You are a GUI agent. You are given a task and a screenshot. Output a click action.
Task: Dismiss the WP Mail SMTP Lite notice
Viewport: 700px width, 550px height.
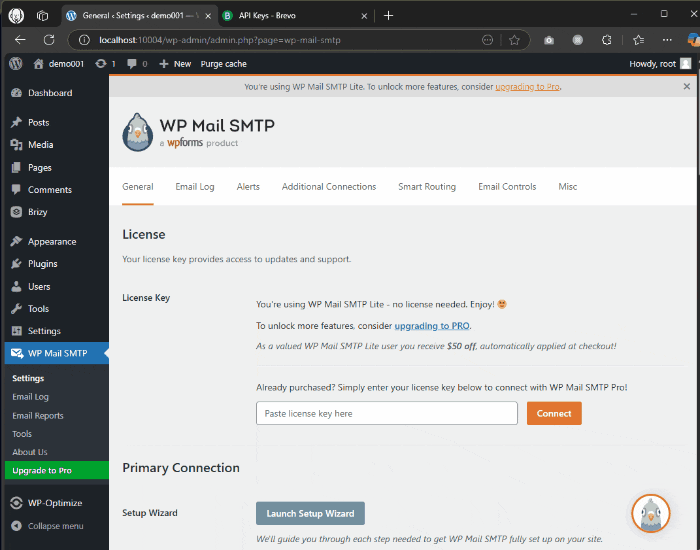tap(686, 87)
